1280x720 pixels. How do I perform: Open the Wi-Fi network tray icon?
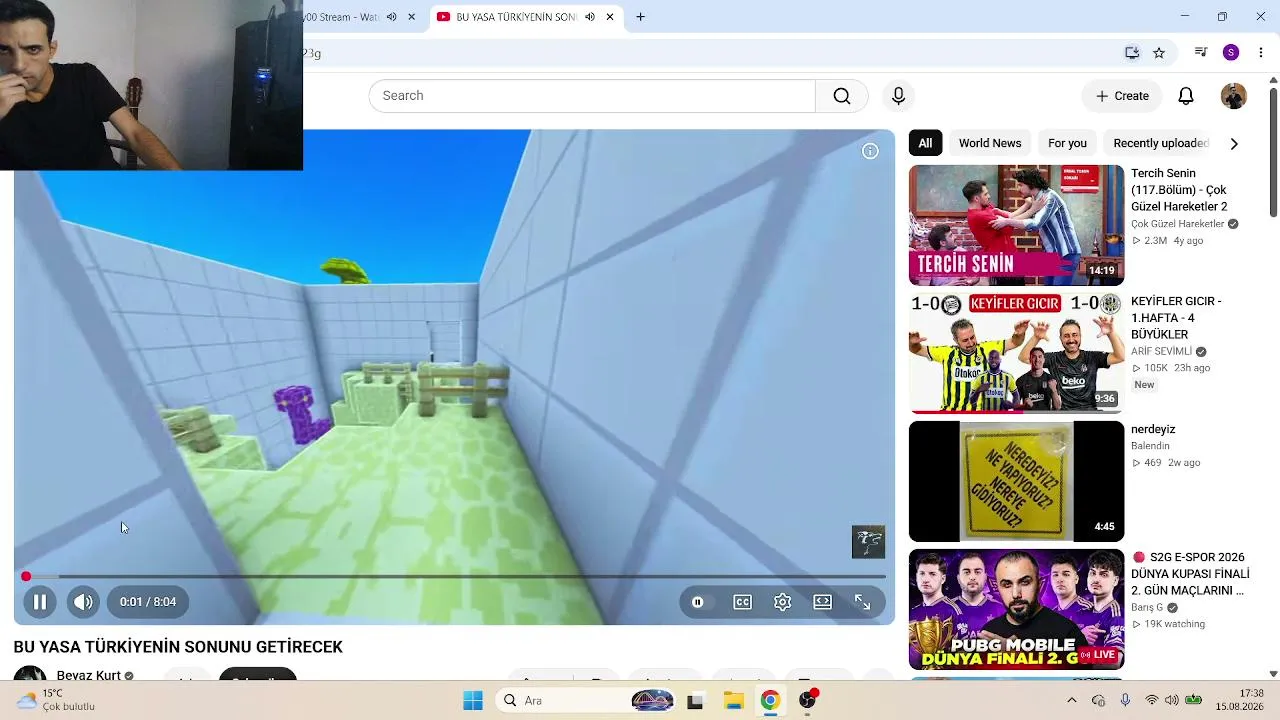coord(1152,700)
